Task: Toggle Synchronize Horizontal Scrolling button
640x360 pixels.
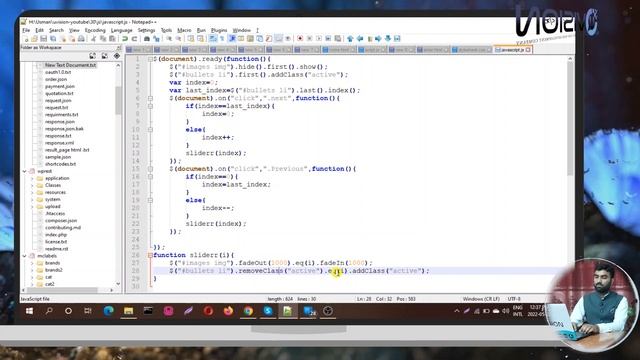Action: pos(200,39)
